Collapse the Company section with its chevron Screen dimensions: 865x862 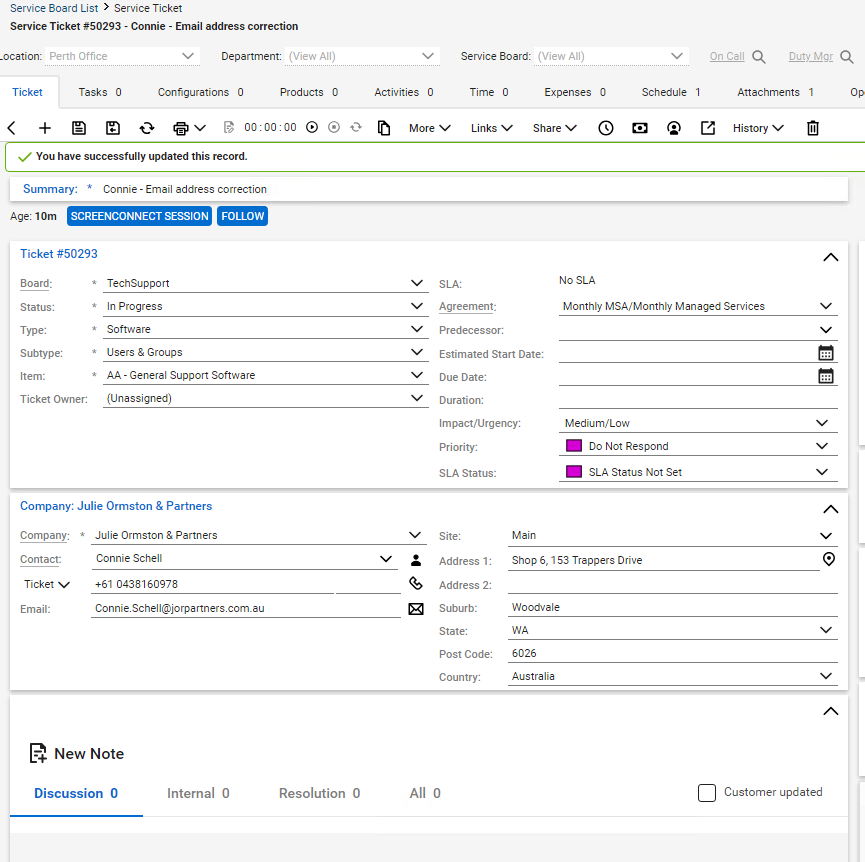click(831, 509)
